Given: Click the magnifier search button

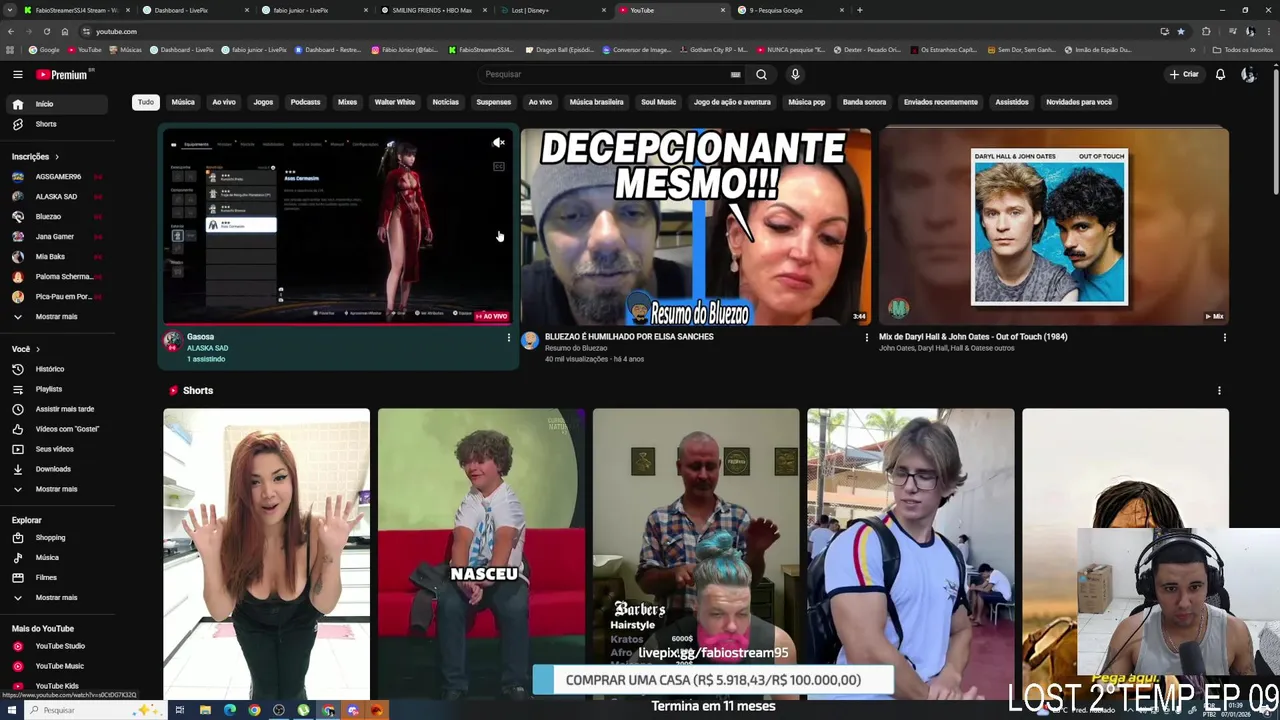Looking at the screenshot, I should tap(761, 74).
